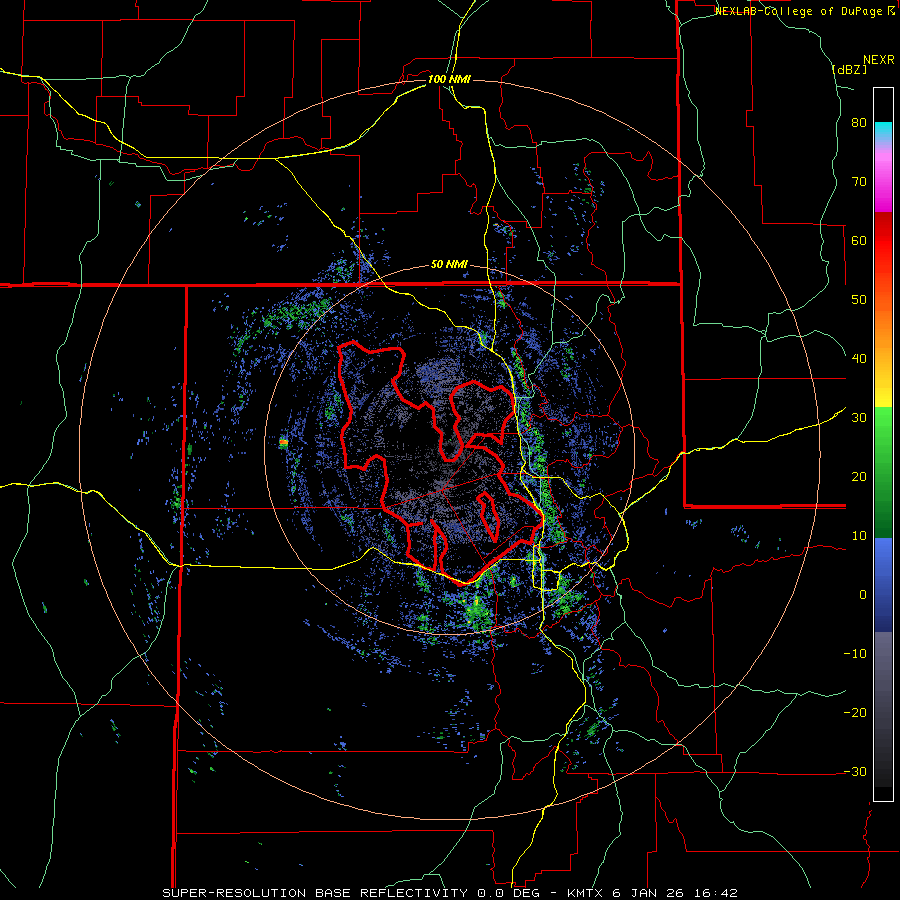The image size is (900, 900).
Task: Click the -20 value on the dBZ scale
Action: pos(855,712)
